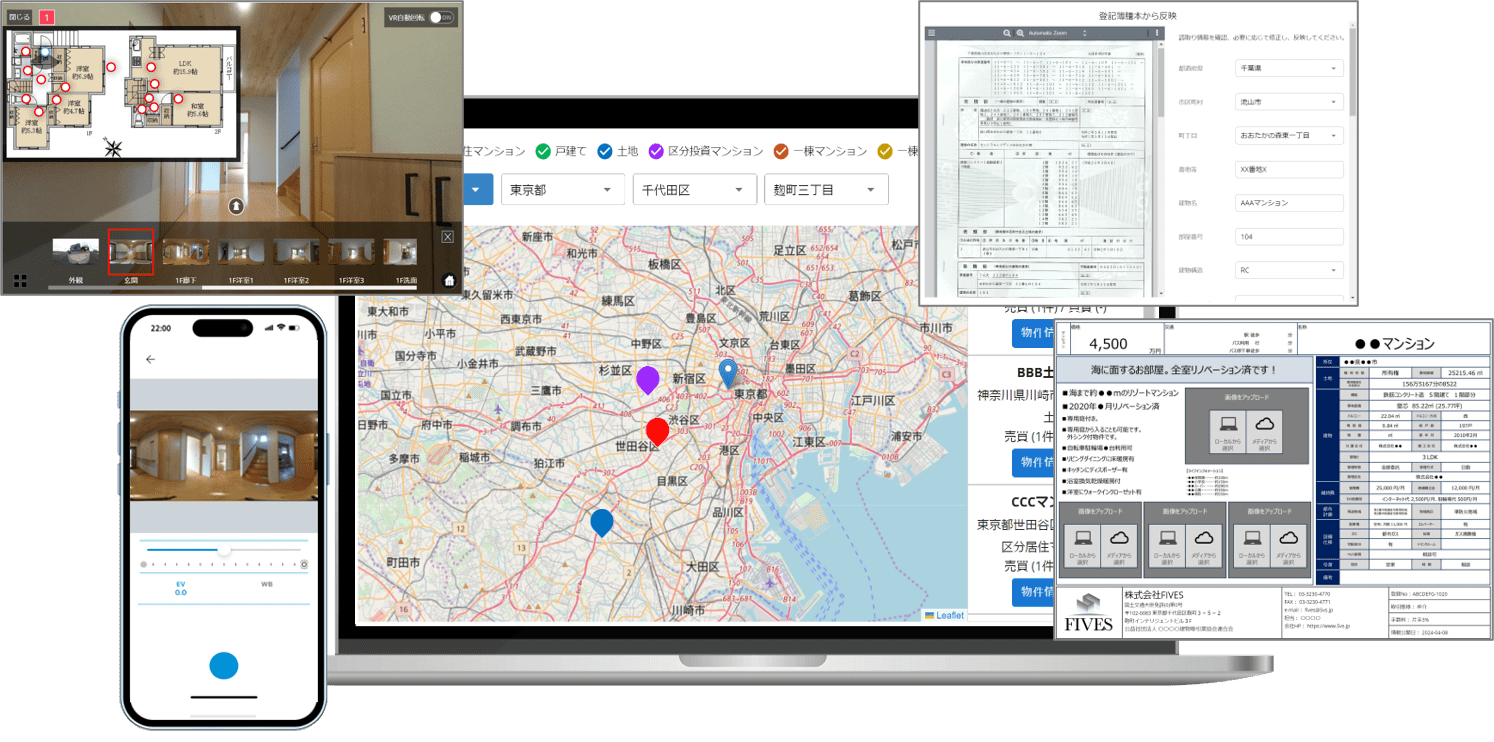The height and width of the screenshot is (742, 1494).
Task: Click the XX番地X address field
Action: (x=1288, y=169)
